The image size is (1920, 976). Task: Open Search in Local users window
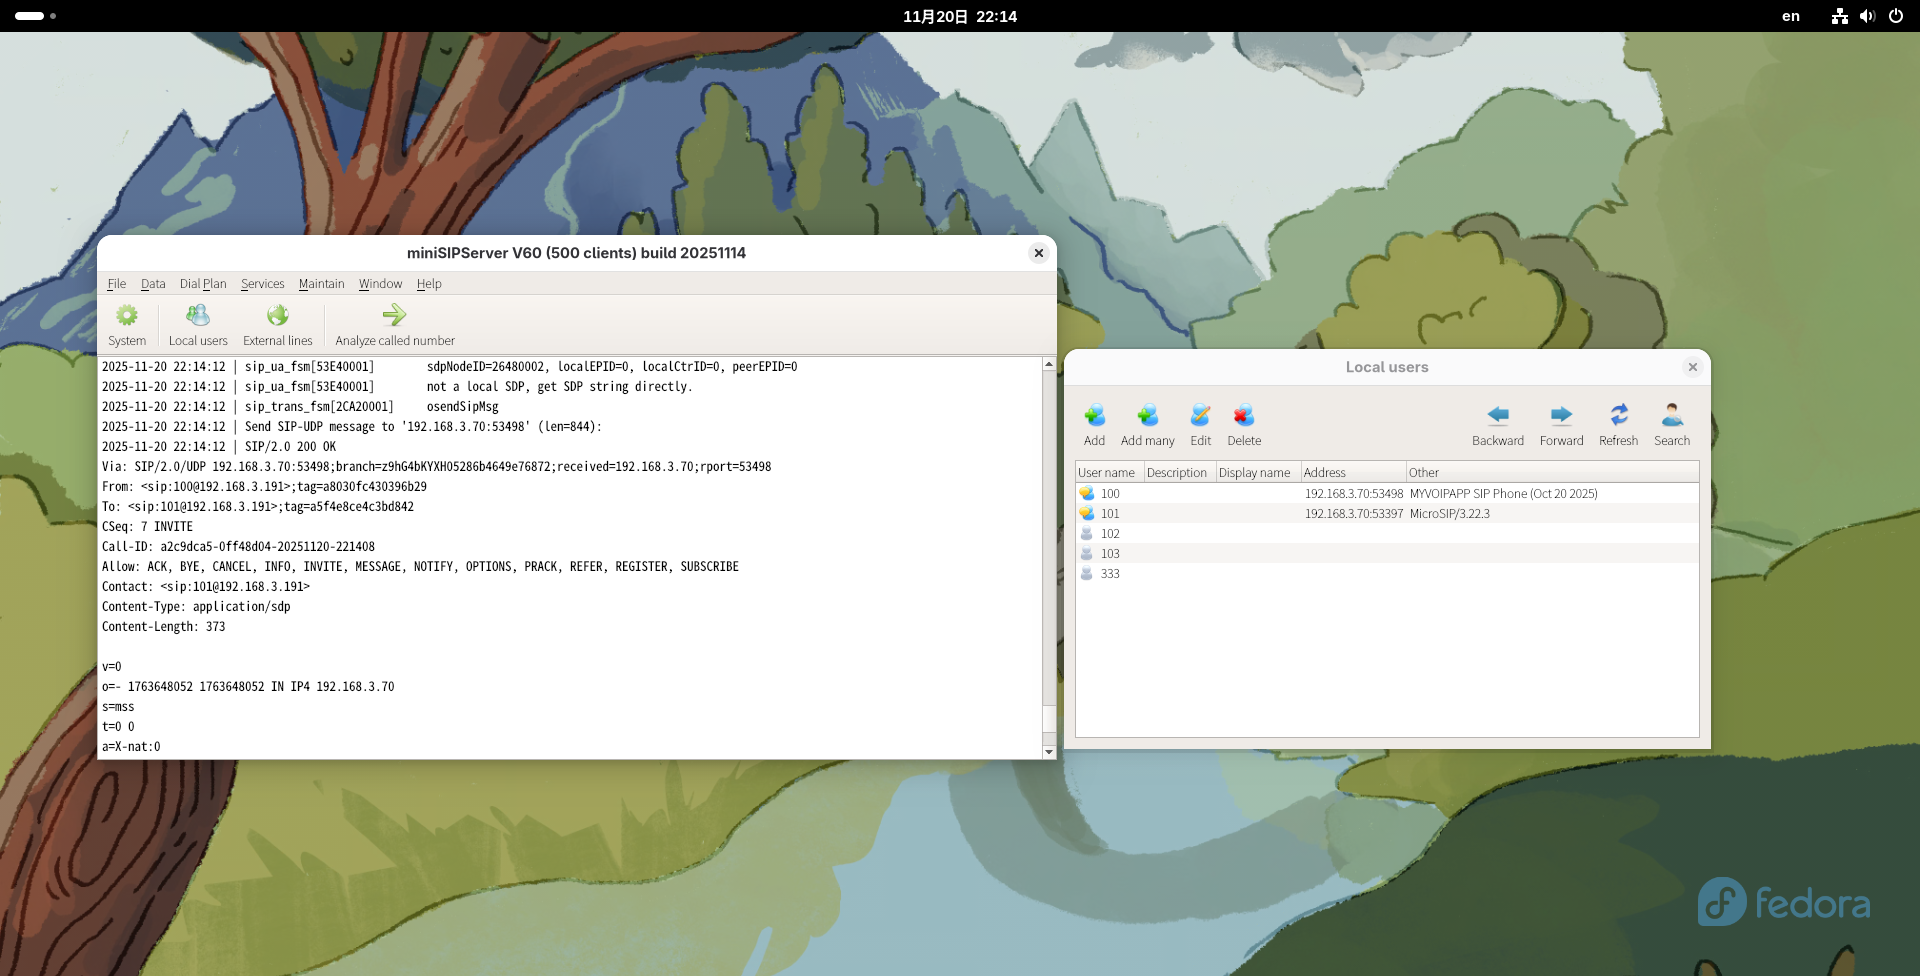click(1671, 425)
